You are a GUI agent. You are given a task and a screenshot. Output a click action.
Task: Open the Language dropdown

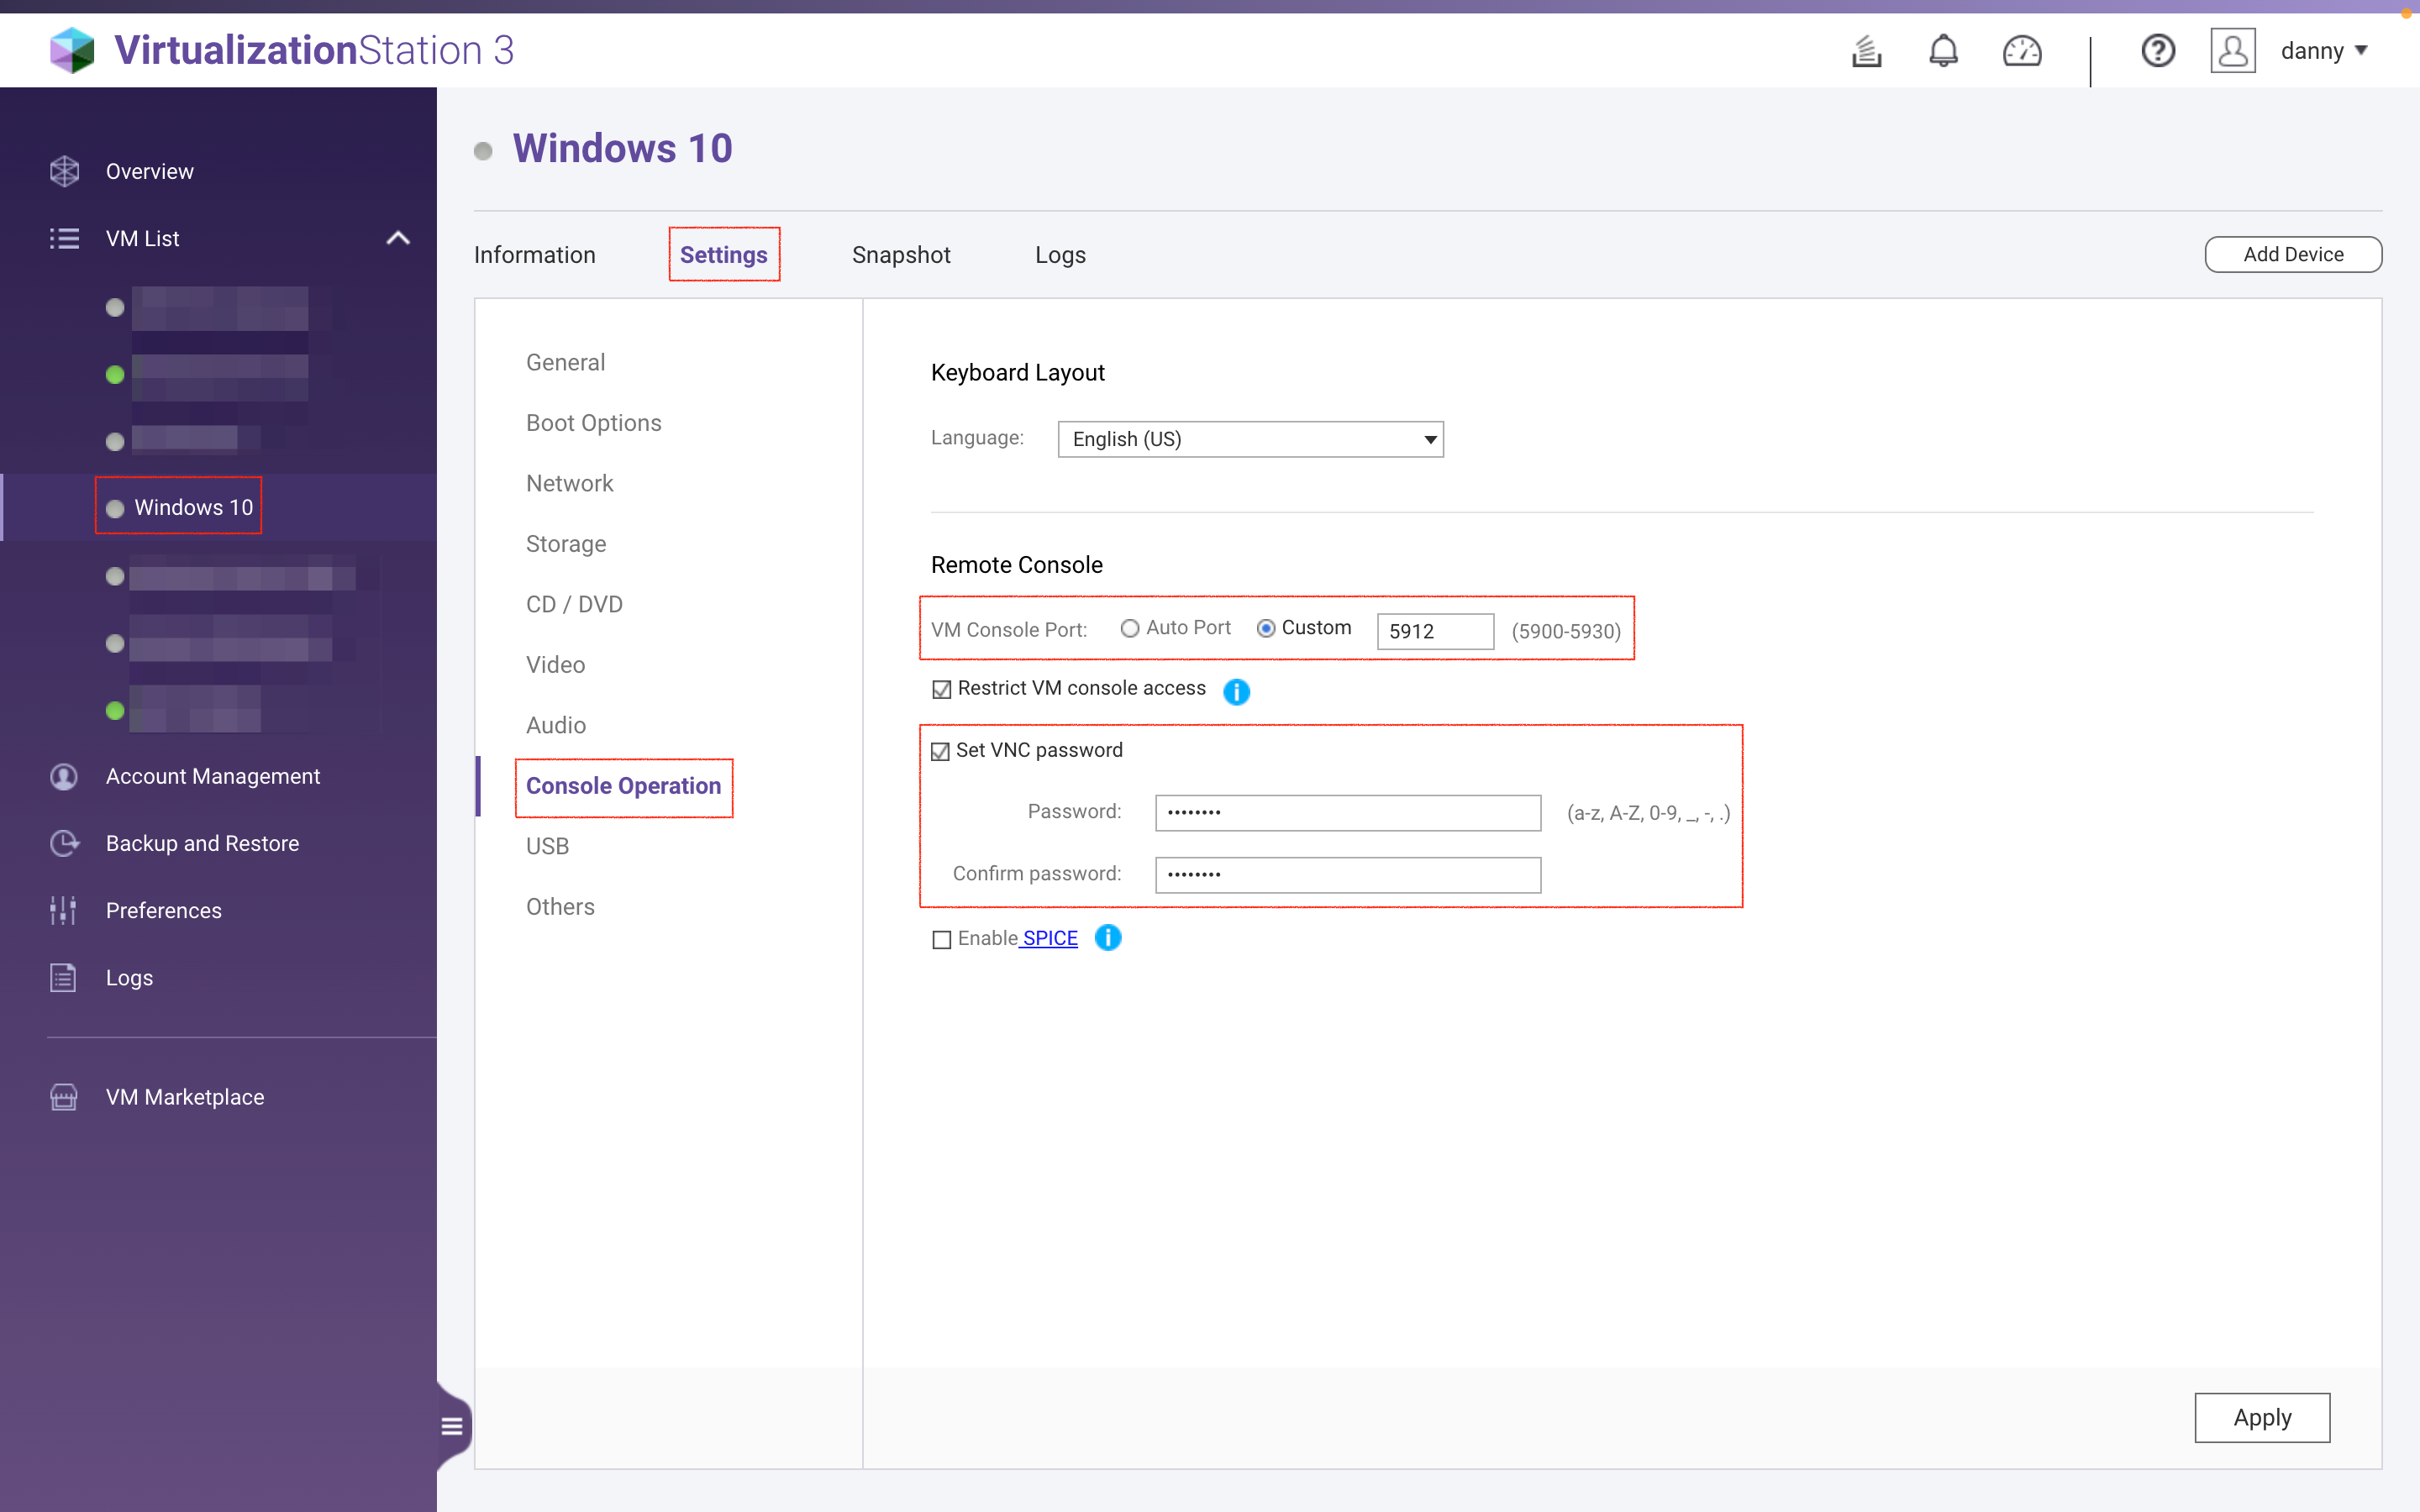(1250, 439)
